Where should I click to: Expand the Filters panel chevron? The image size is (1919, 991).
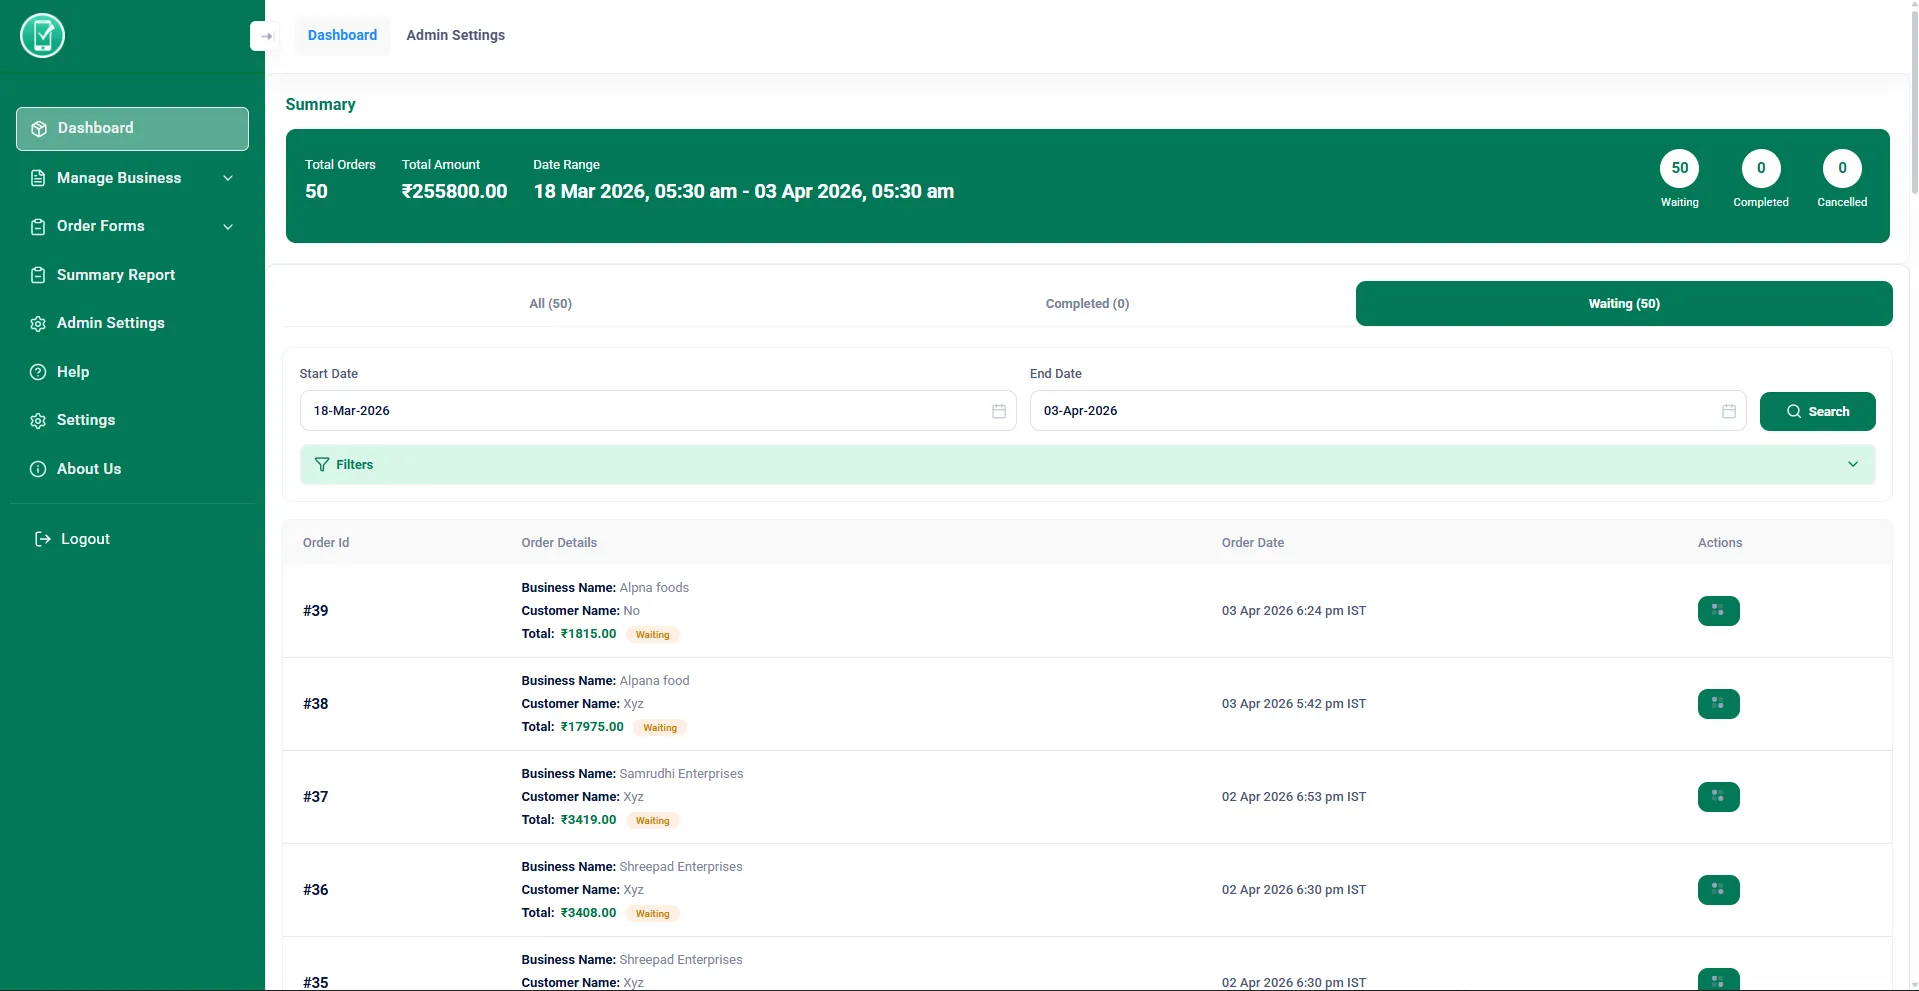(1853, 465)
